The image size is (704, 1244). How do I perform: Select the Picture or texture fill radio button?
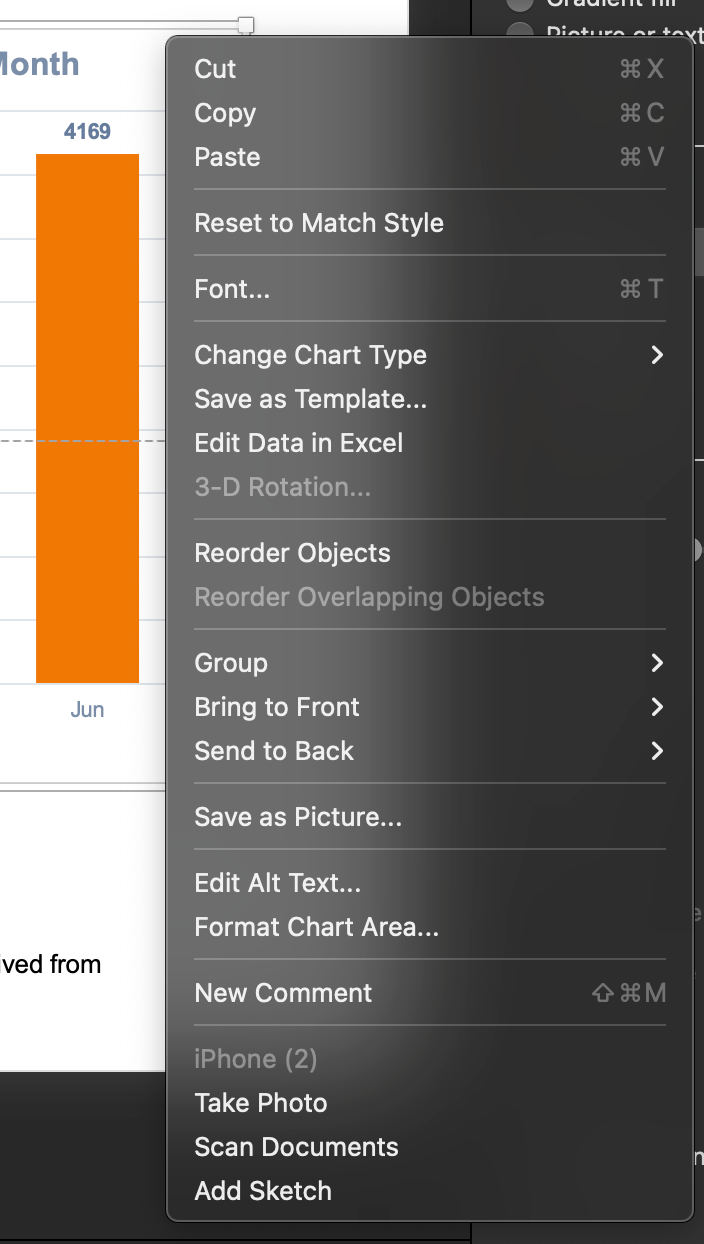pyautogui.click(x=520, y=32)
